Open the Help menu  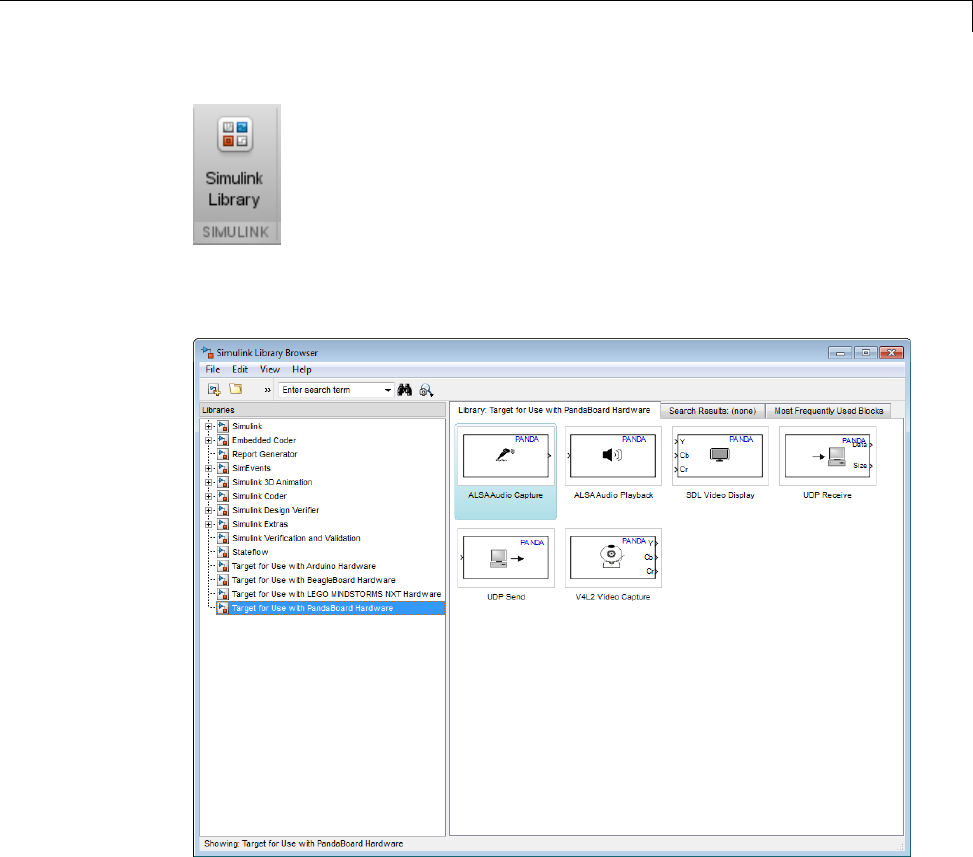click(302, 369)
